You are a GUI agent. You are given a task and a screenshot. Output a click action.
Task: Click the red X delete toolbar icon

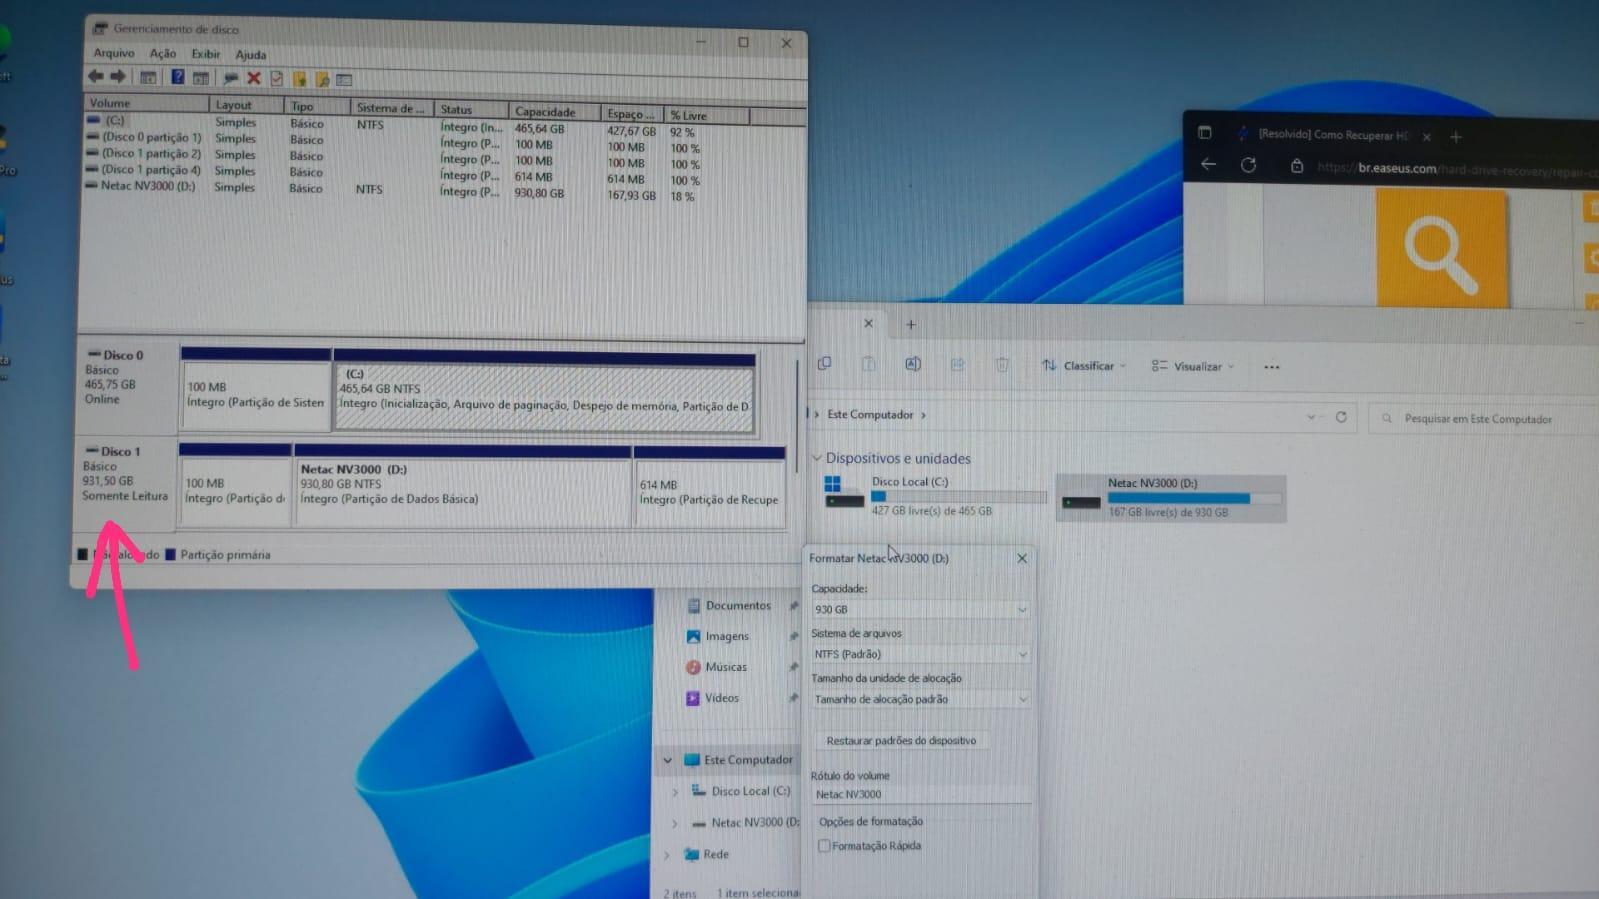point(254,78)
